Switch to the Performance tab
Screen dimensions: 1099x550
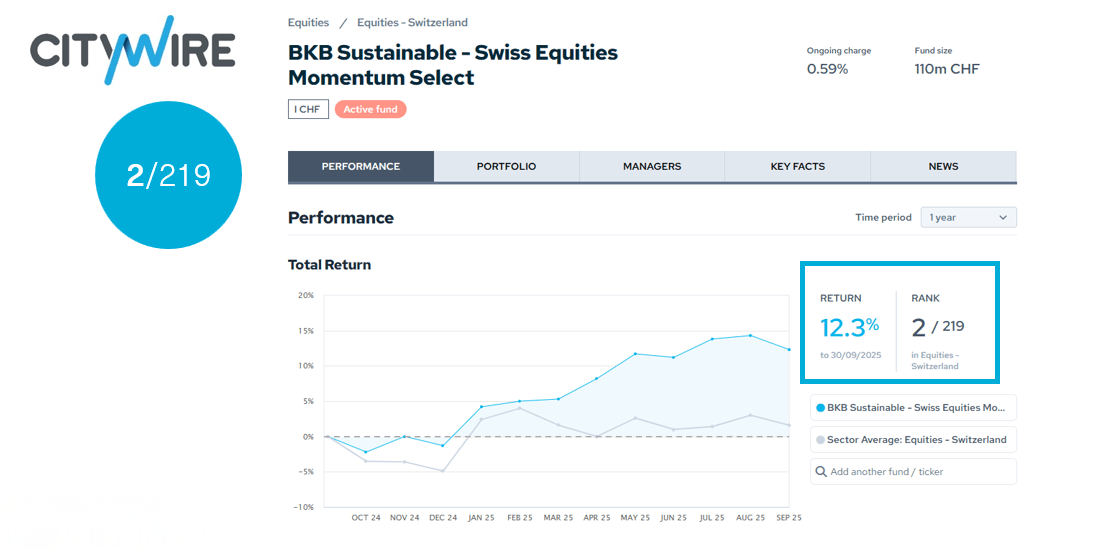click(x=360, y=166)
